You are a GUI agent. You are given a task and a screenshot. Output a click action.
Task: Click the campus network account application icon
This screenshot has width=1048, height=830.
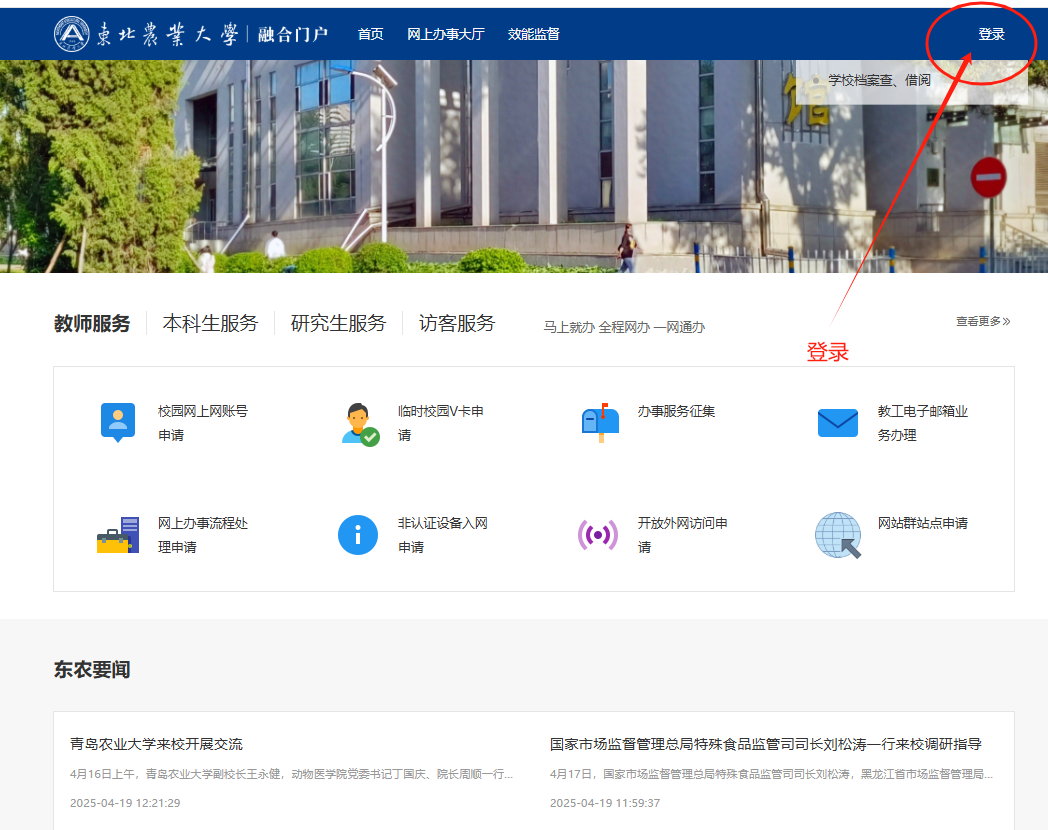[x=117, y=422]
